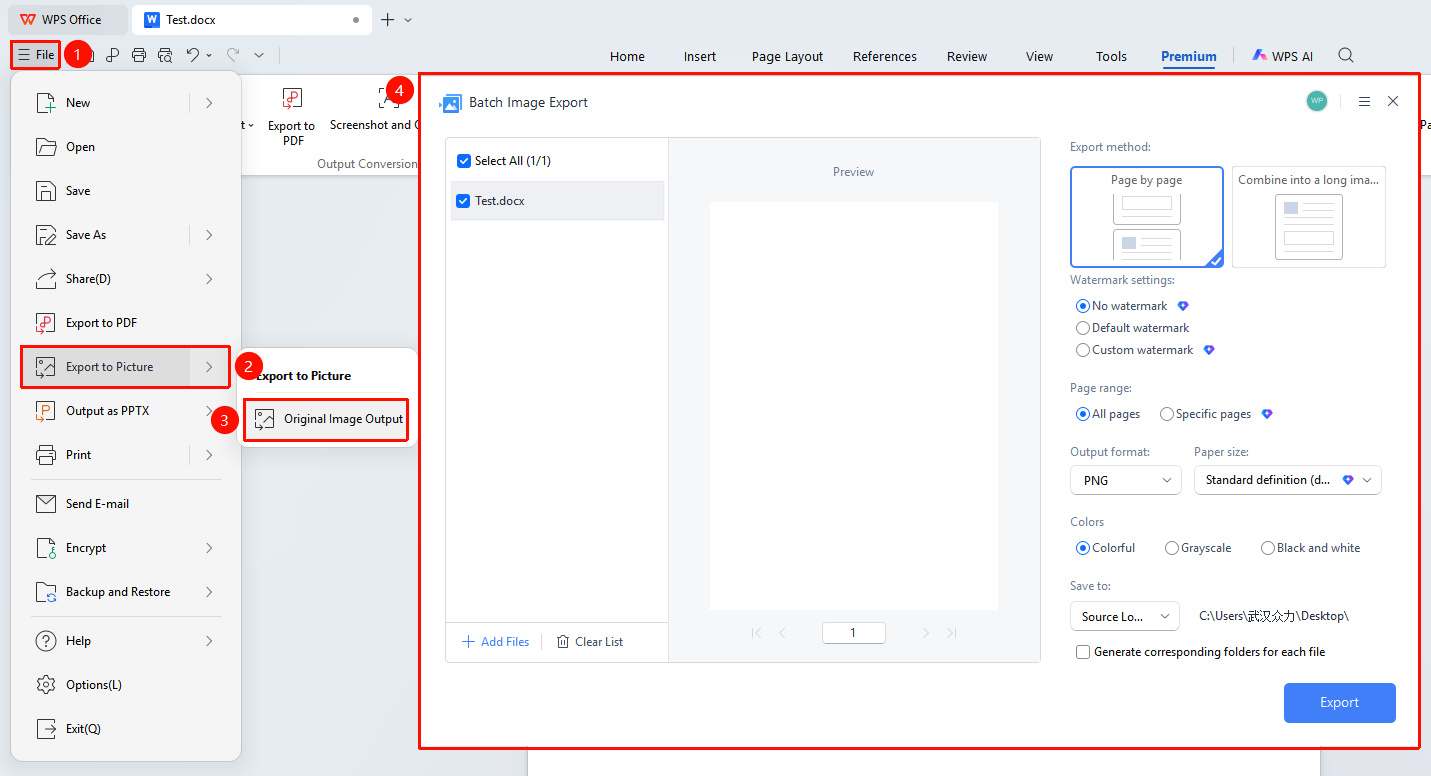Open the PNG output format dropdown
This screenshot has width=1431, height=776.
pyautogui.click(x=1126, y=480)
